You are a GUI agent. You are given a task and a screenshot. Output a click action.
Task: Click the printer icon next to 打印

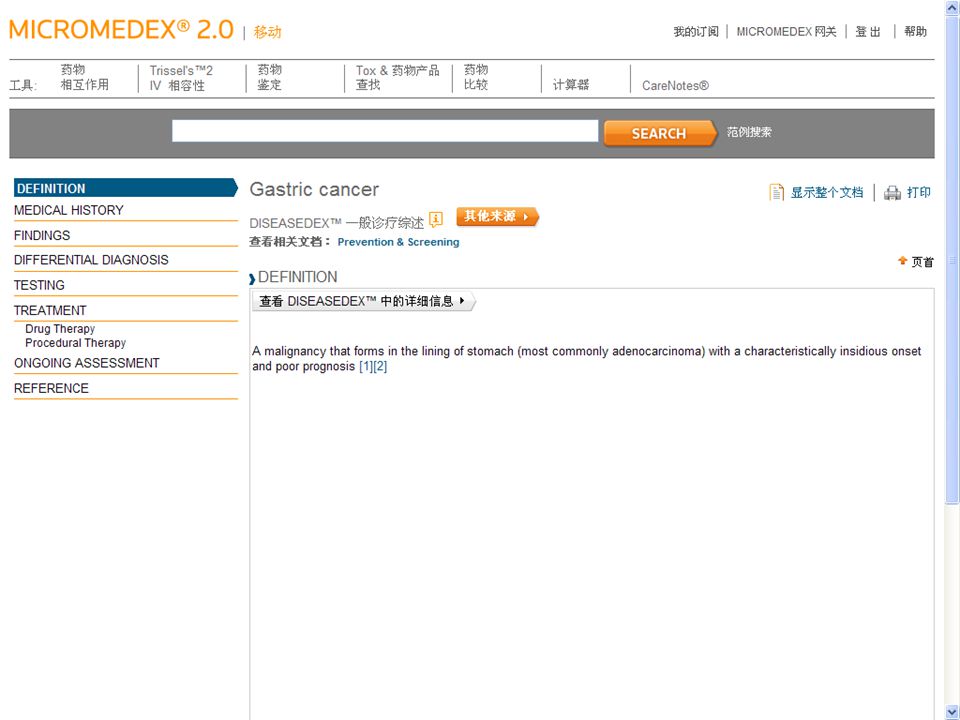892,193
